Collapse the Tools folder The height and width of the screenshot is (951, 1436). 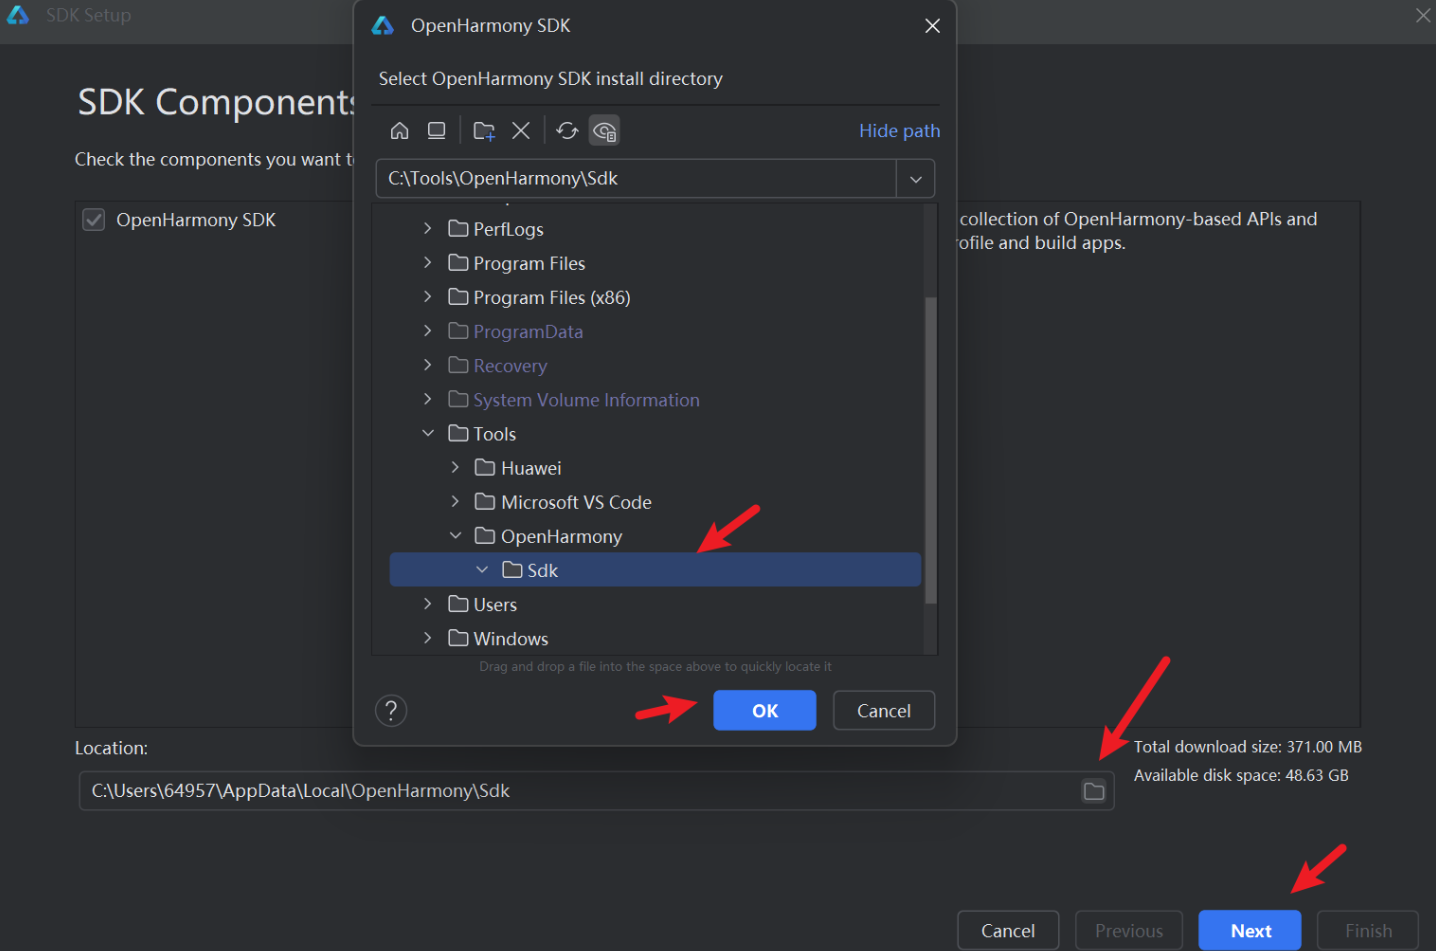[428, 433]
